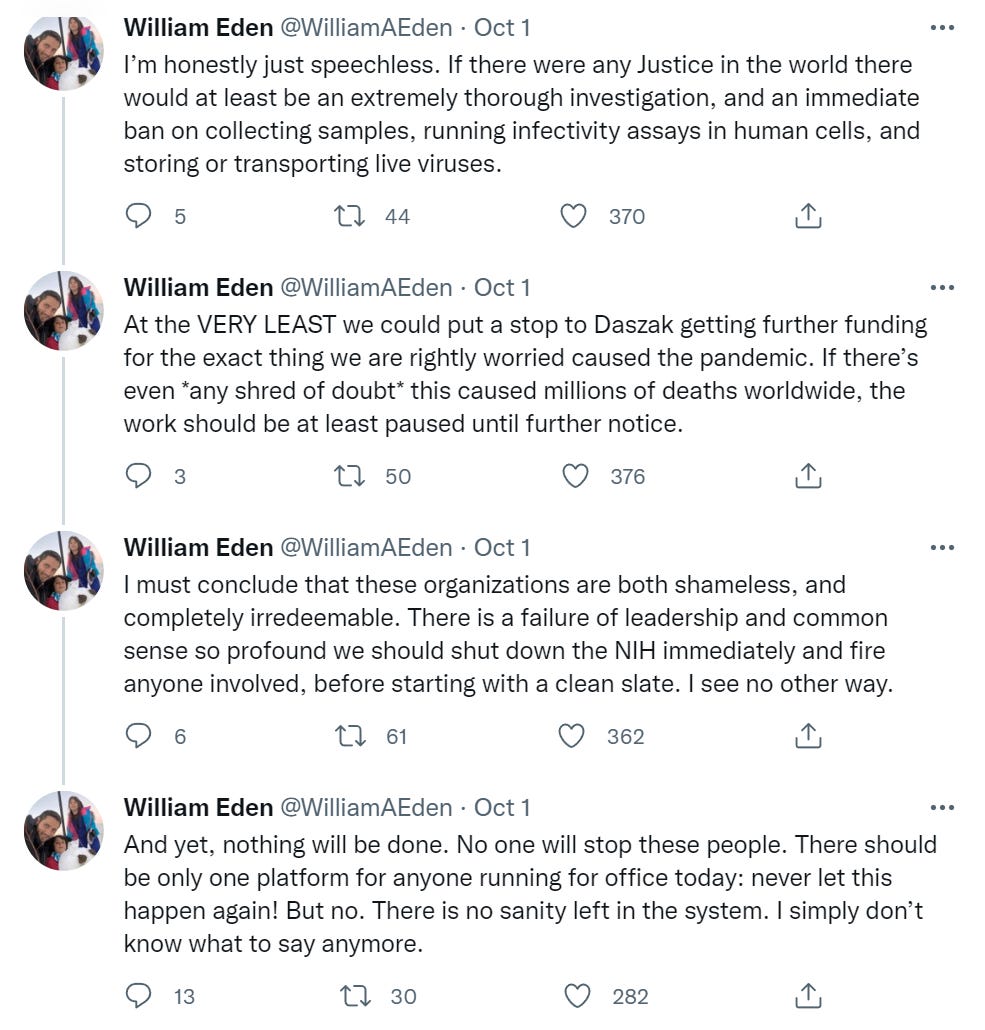This screenshot has width=985, height=1030.
Task: Click @WilliamAEden handle on last tweet
Action: [365, 807]
